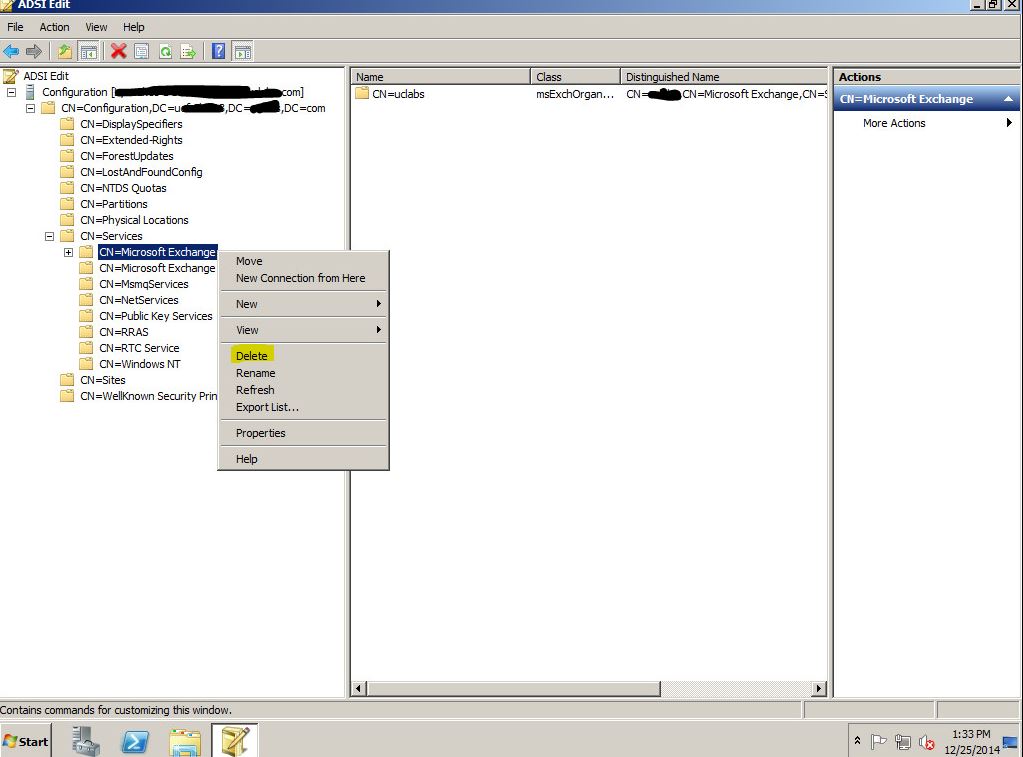Click the CN=RRAS folder icon

point(85,332)
